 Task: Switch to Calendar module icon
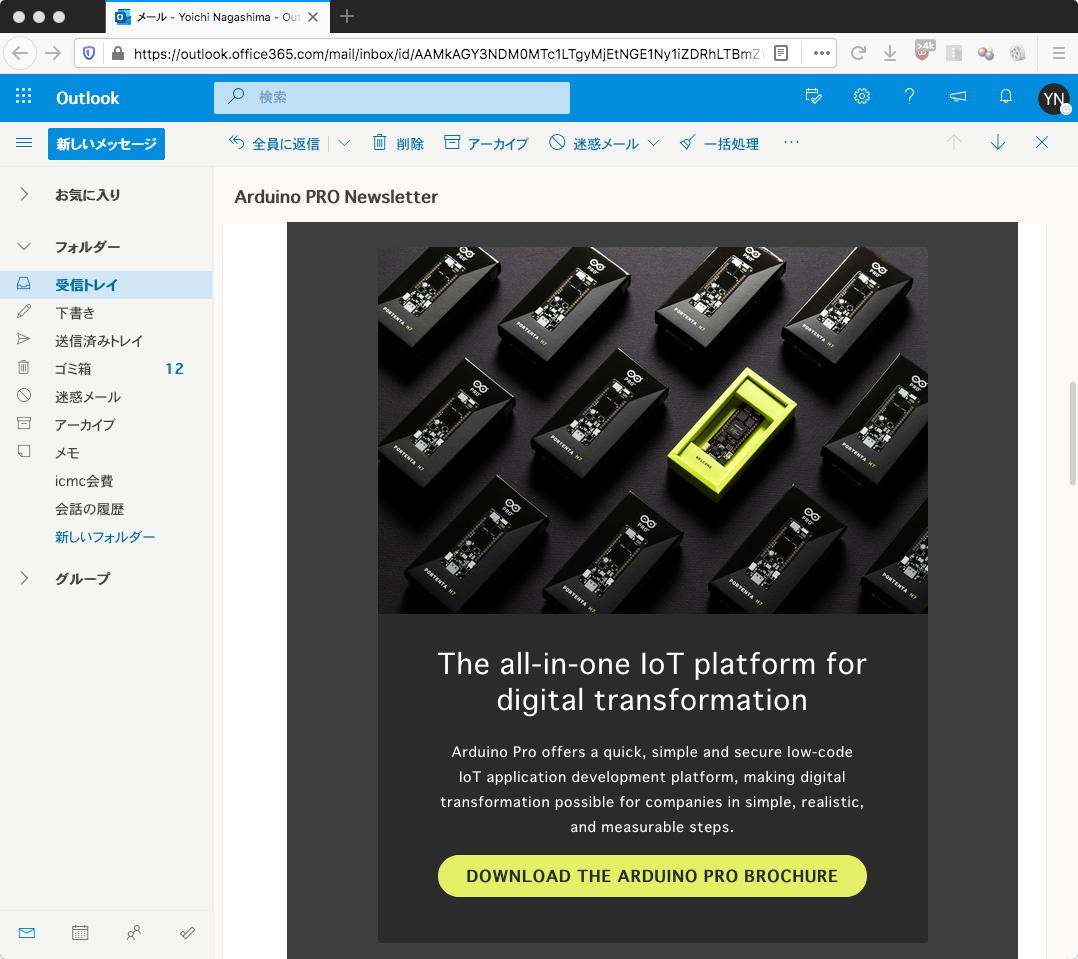(80, 933)
